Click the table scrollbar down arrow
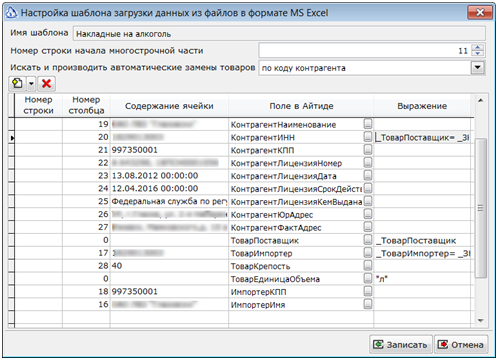 click(x=480, y=320)
